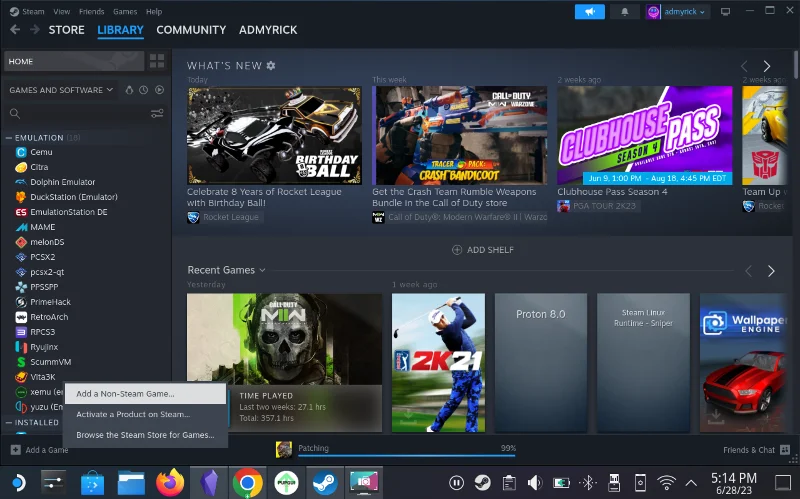Select Dolphin Emulator in the sidebar
The image size is (800, 499).
(62, 182)
